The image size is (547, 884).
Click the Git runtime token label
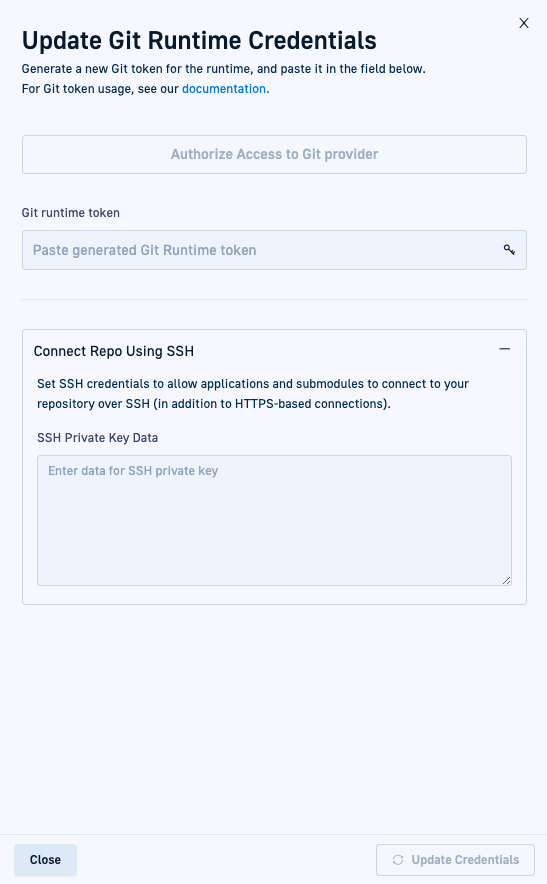pos(70,213)
